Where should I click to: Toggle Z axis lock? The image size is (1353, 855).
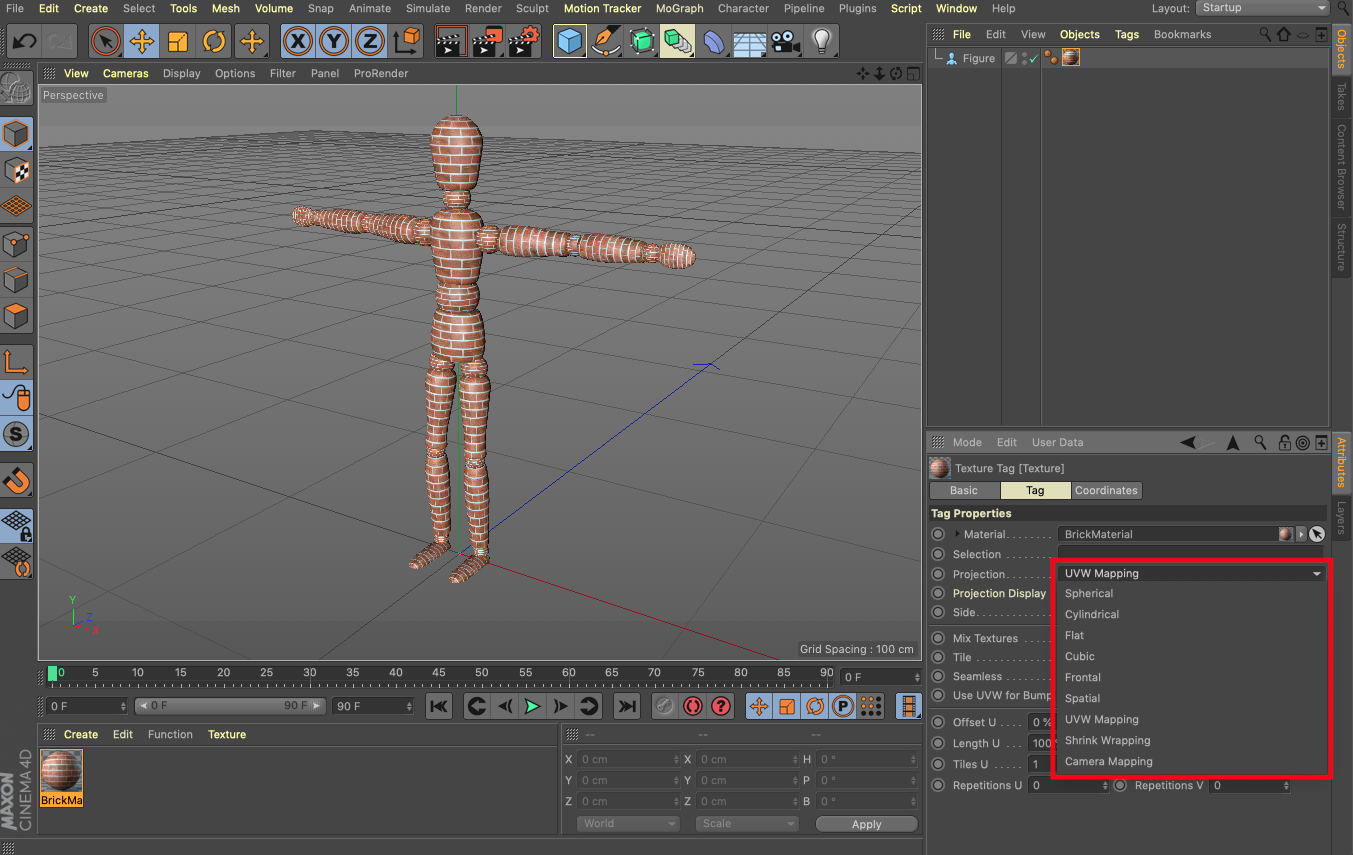(370, 42)
